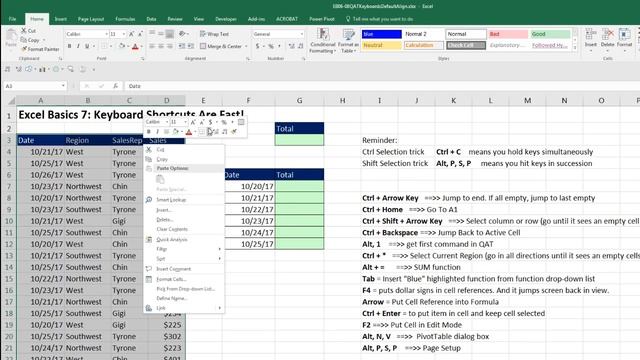The height and width of the screenshot is (360, 640).
Task: Expand Sort submenu in context menu
Action: coord(184,259)
